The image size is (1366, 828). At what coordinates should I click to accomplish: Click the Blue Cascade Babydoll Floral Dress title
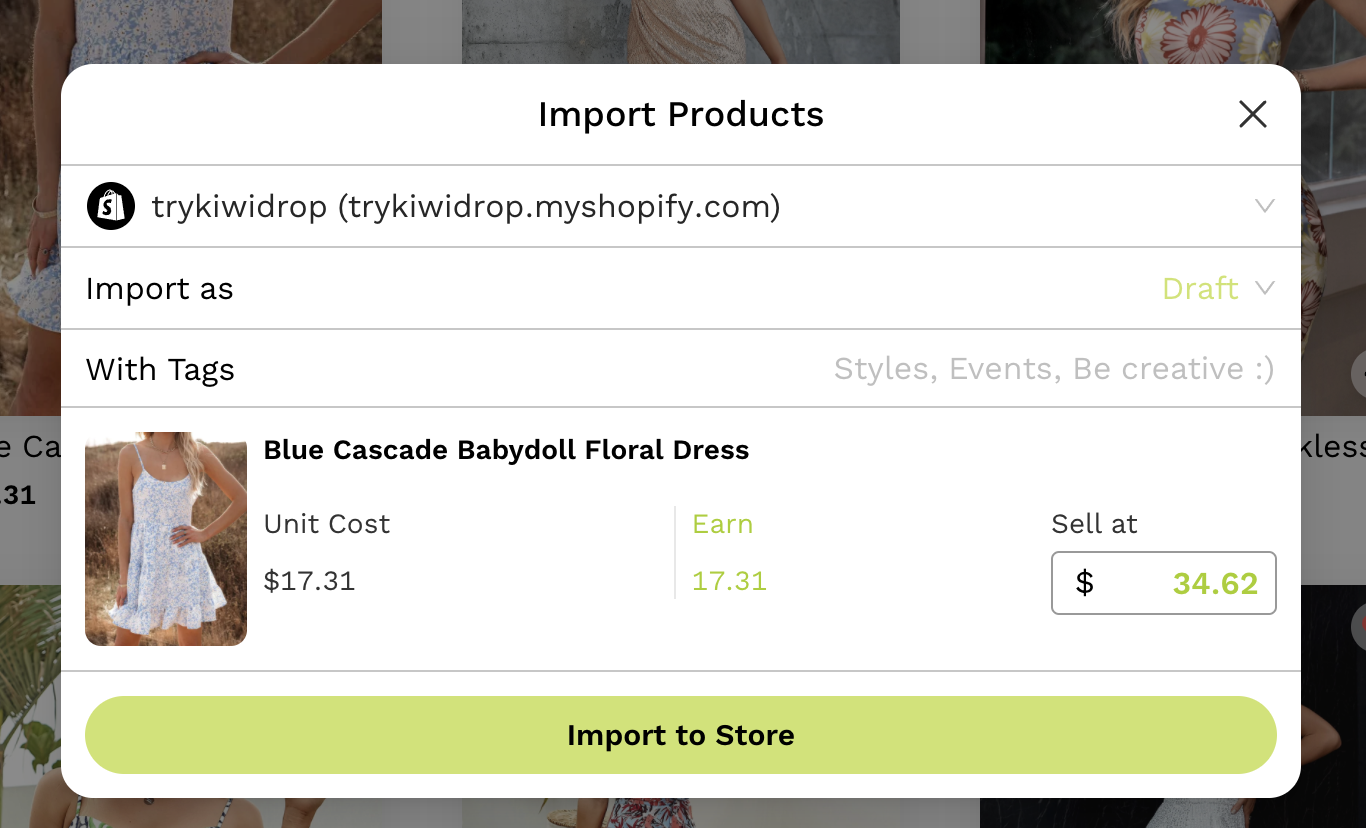coord(505,450)
